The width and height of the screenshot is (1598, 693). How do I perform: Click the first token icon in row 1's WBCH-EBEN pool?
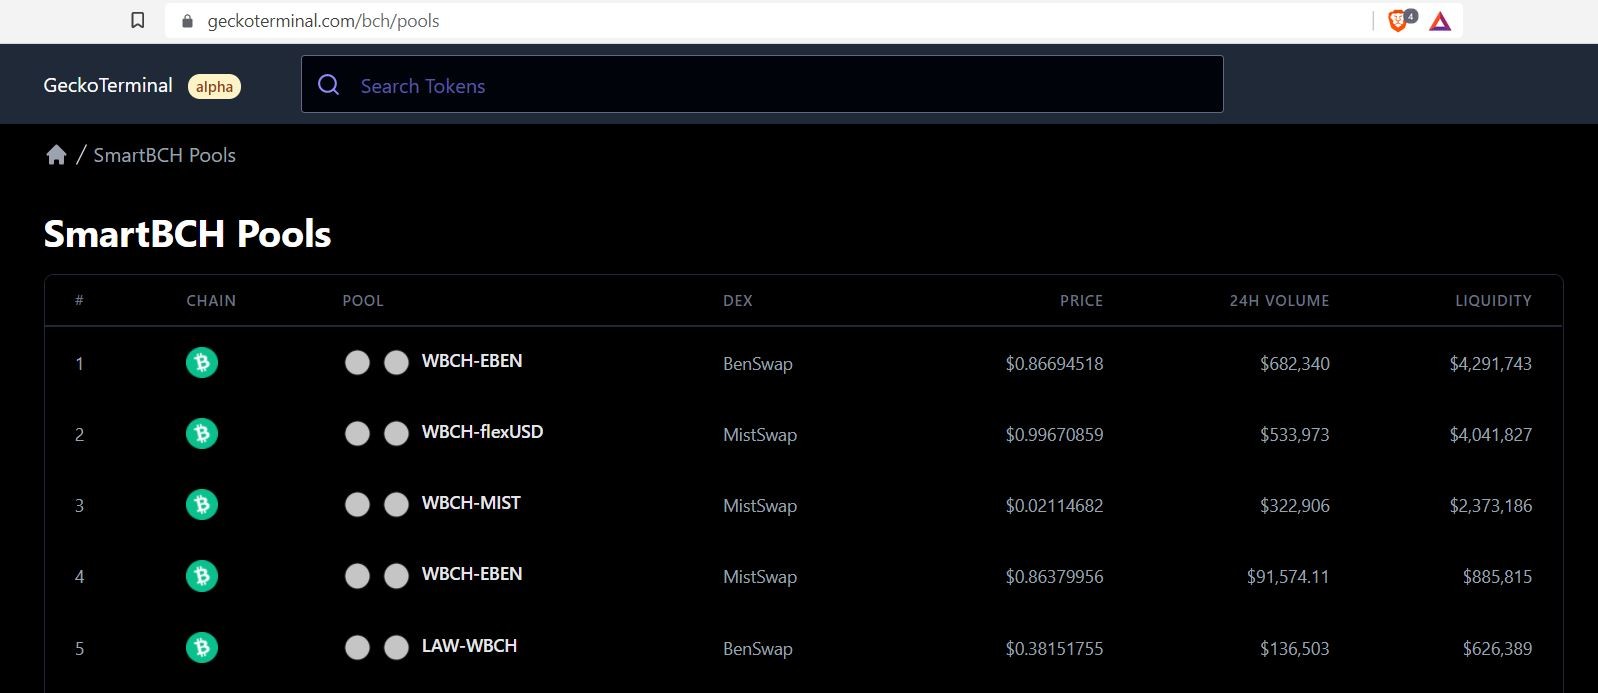pyautogui.click(x=357, y=362)
